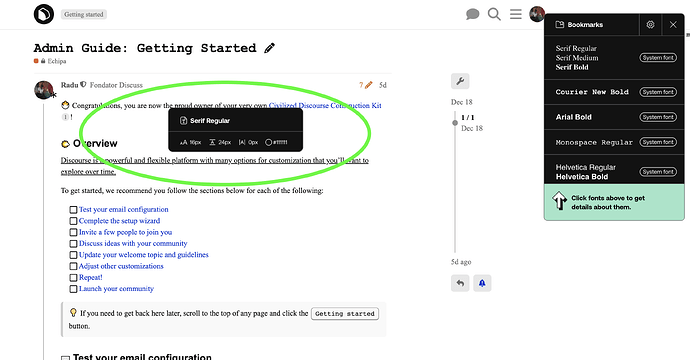
Task: Click the Overview heading
Action: coord(95,143)
